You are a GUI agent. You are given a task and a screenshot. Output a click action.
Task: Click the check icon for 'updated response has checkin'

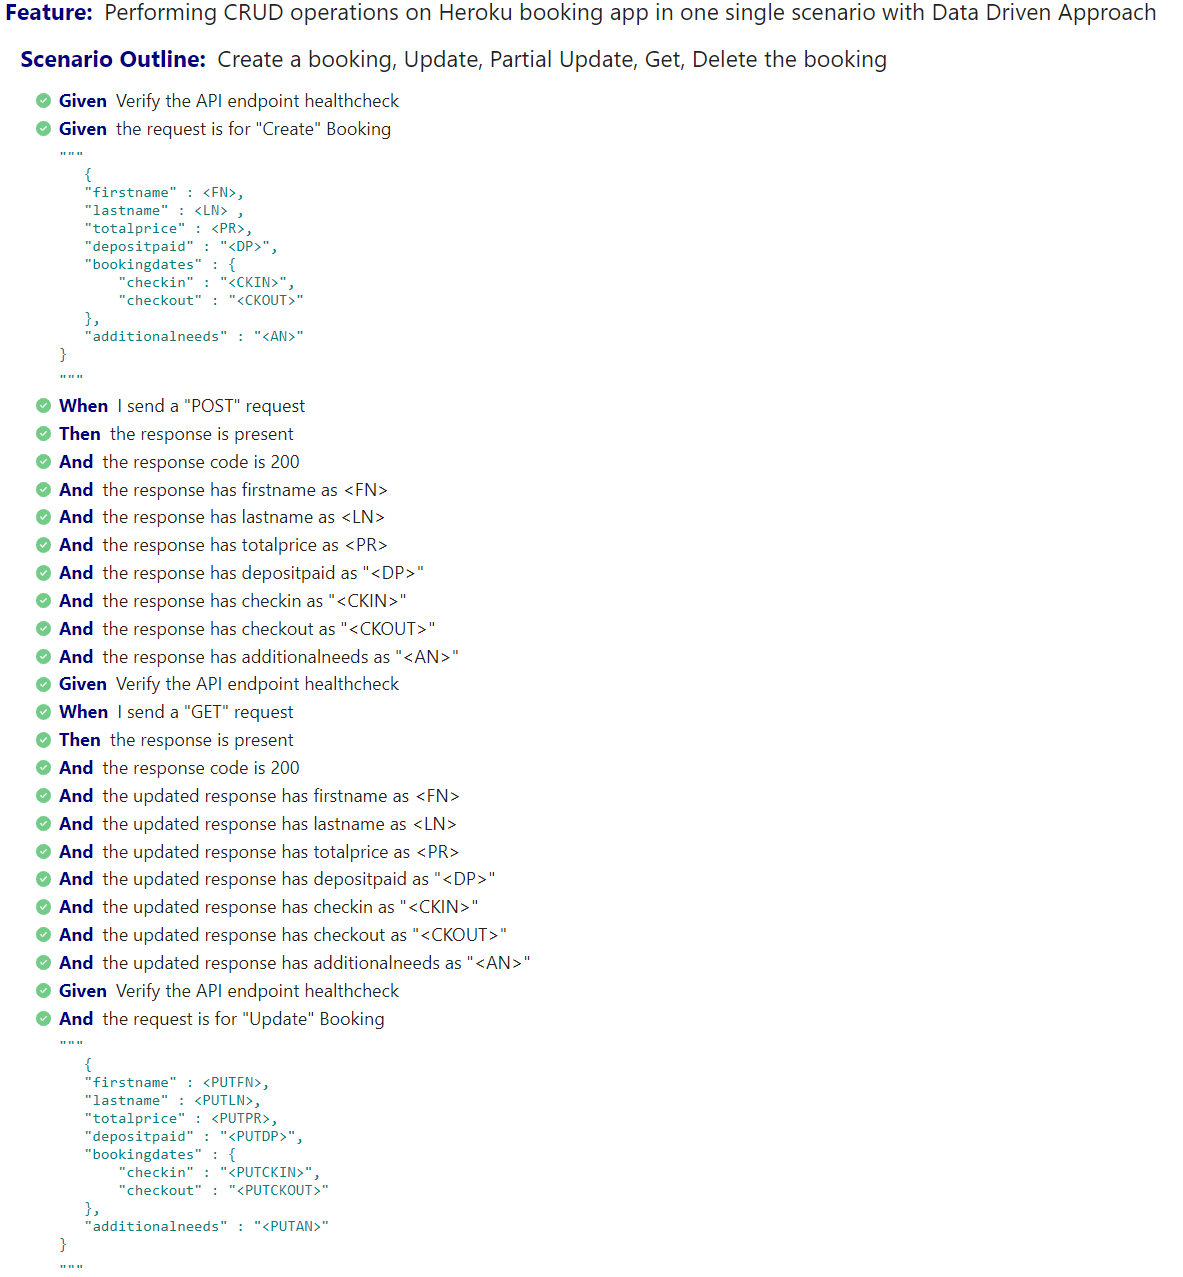point(43,907)
